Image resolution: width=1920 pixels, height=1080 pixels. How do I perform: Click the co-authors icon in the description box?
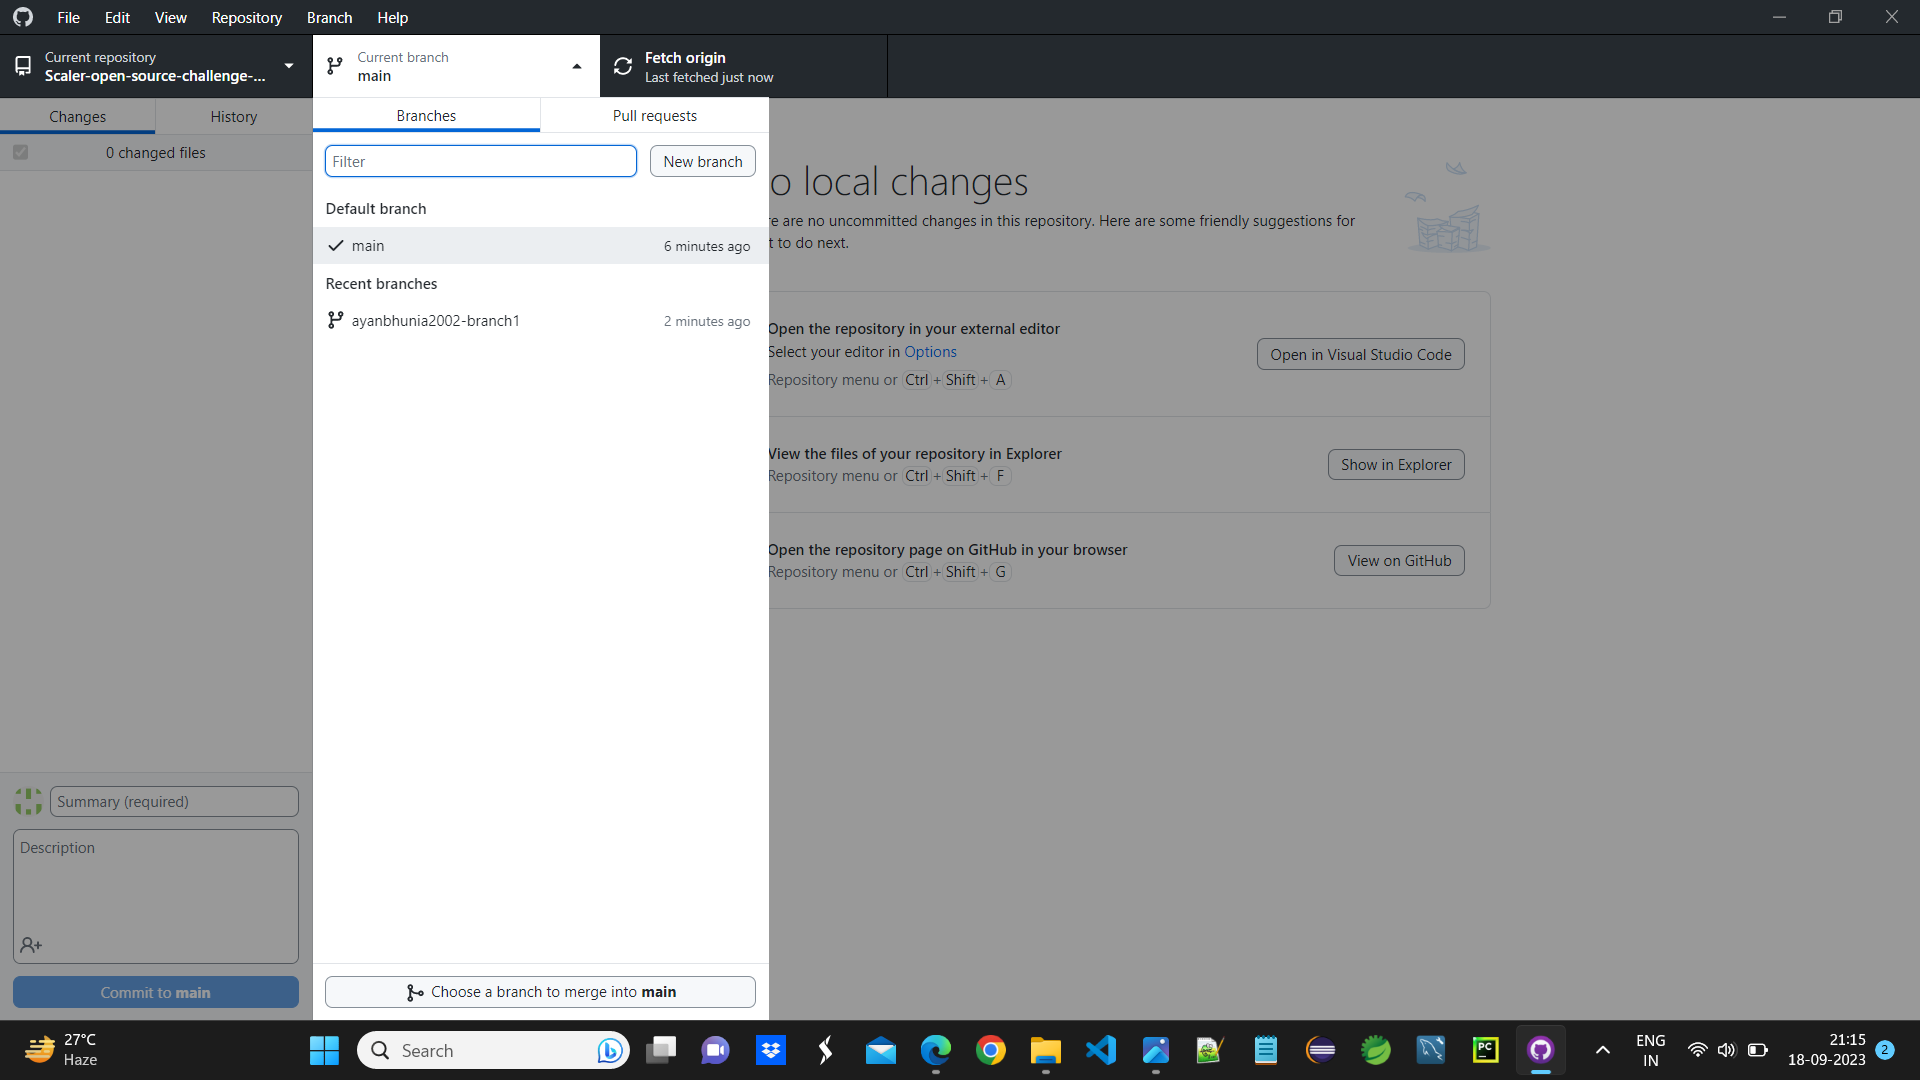30,945
